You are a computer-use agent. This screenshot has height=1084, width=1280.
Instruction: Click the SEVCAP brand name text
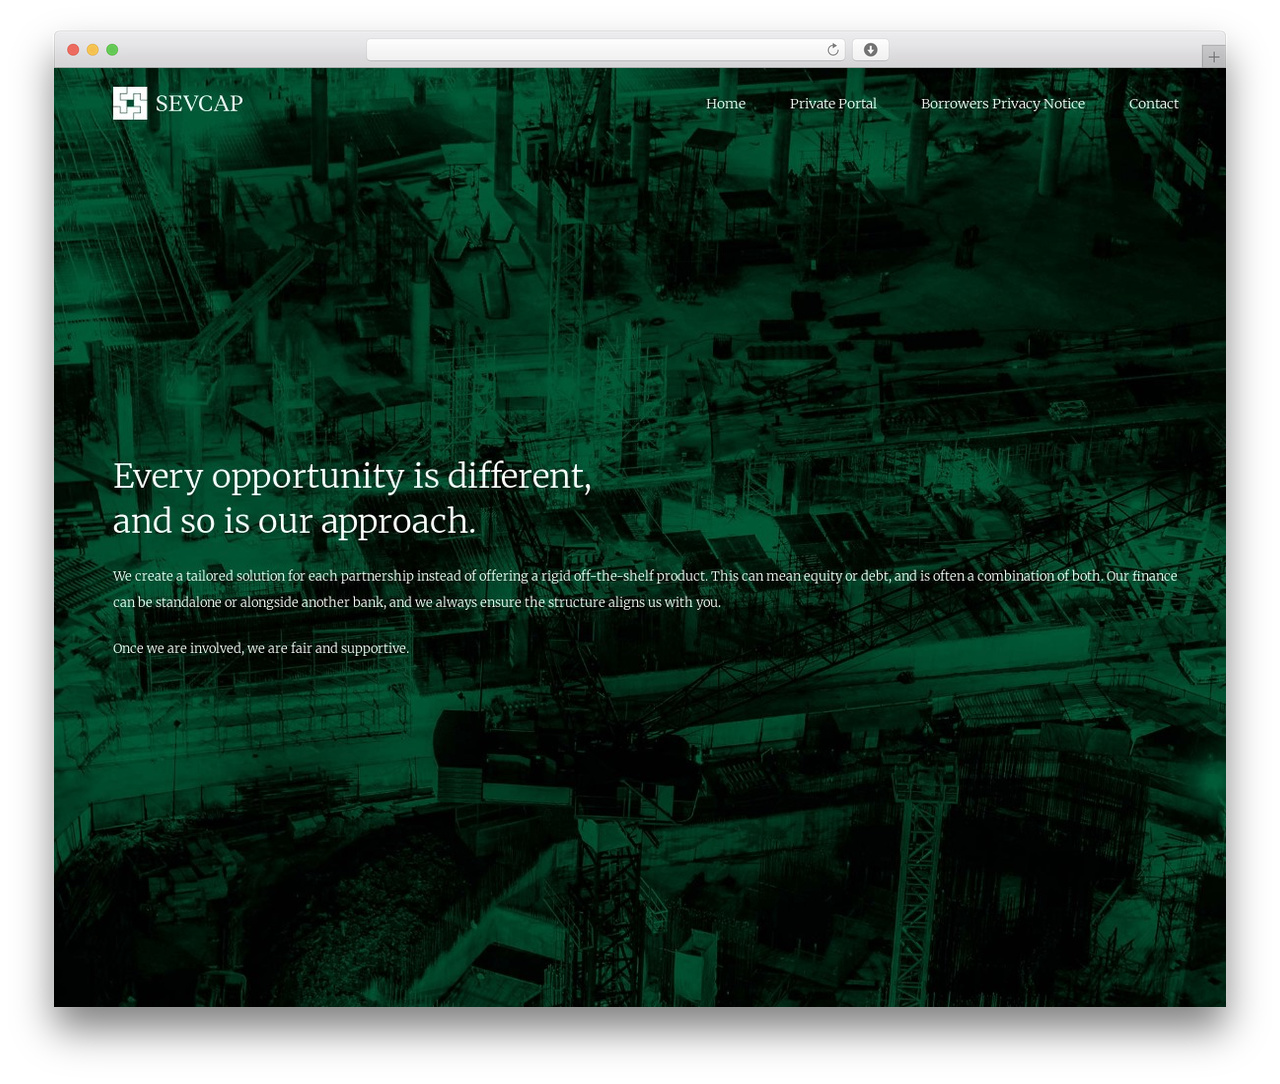[199, 103]
